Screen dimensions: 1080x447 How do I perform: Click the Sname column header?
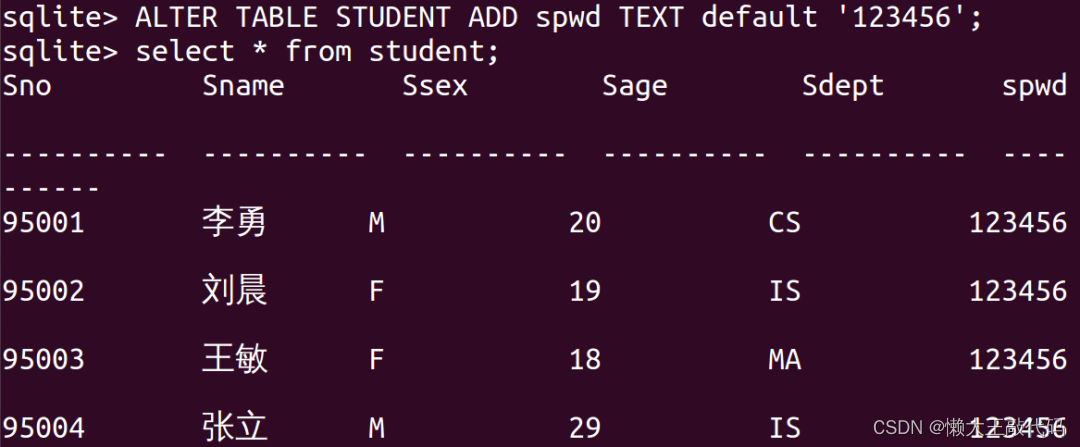click(243, 85)
